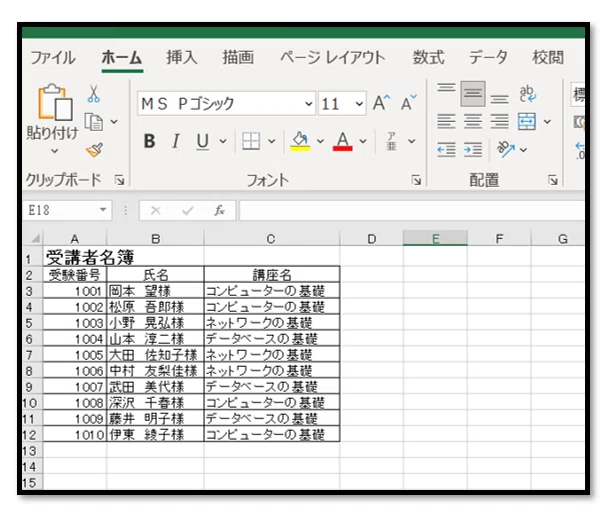614x522 pixels.
Task: Switch to the 数式 tab
Action: click(x=428, y=58)
